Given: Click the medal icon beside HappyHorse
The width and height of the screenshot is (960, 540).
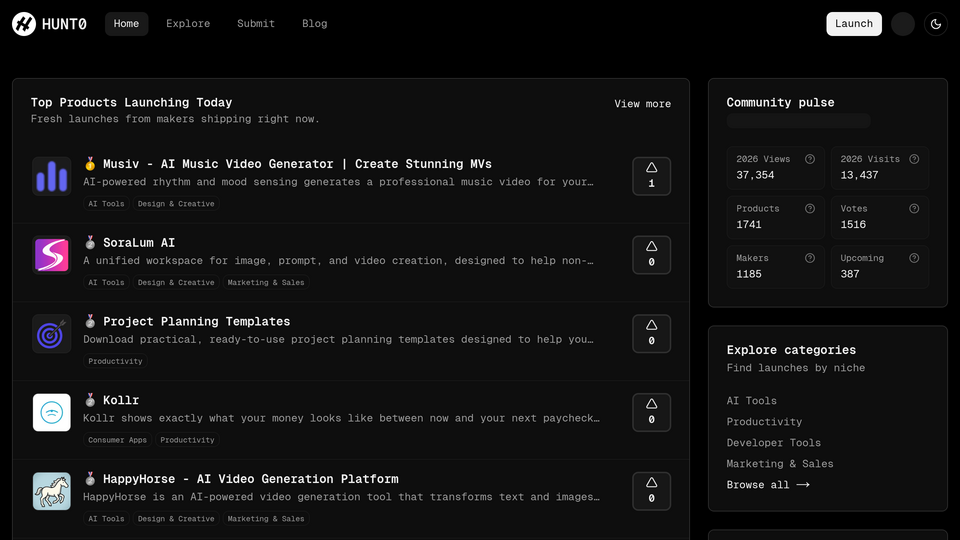Looking at the screenshot, I should click(90, 478).
